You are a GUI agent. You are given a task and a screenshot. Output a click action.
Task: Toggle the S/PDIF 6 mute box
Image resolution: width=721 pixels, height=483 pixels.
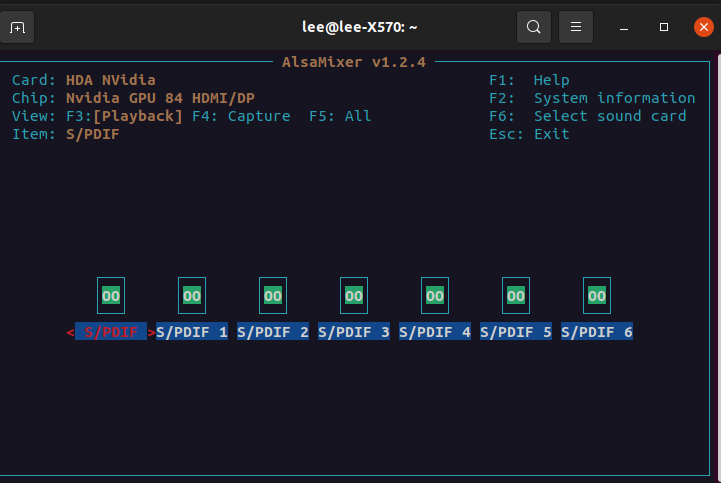tap(596, 296)
